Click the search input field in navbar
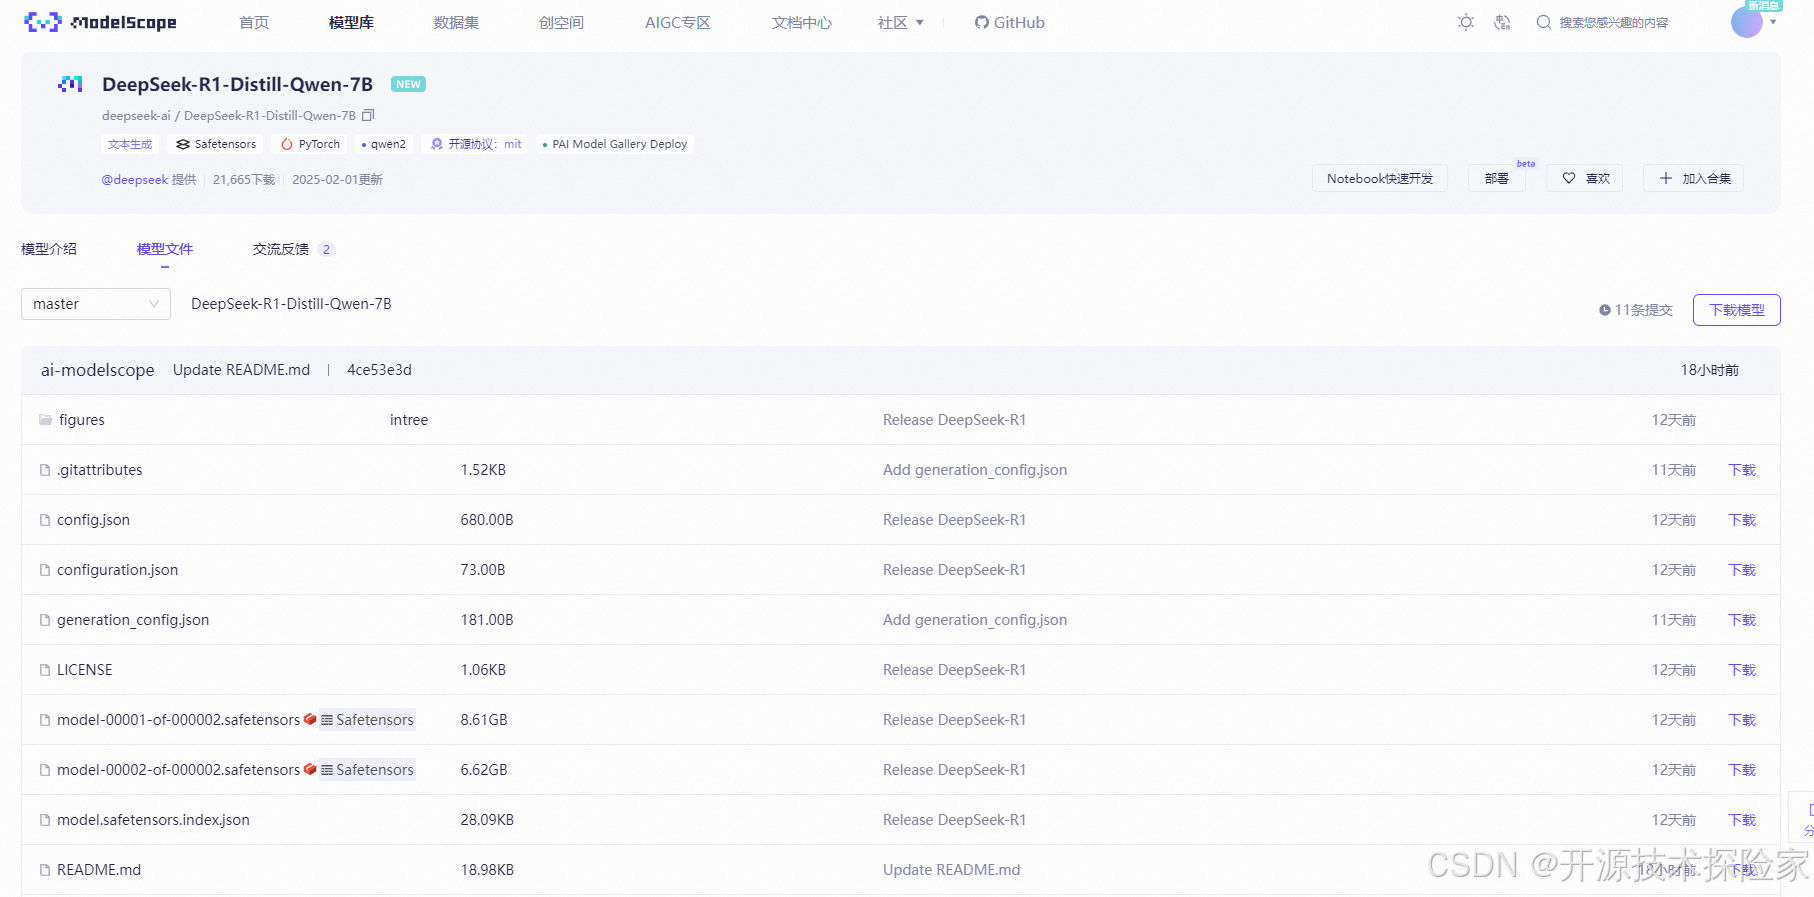This screenshot has width=1814, height=897. pos(1613,22)
